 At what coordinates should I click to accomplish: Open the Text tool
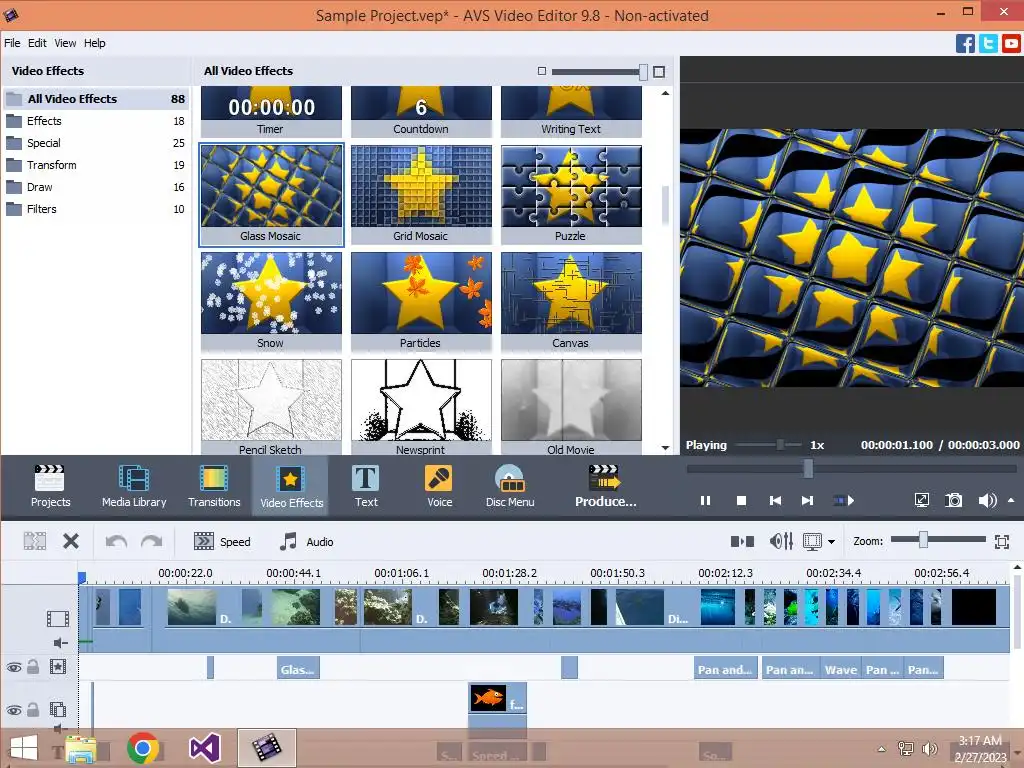click(x=366, y=486)
